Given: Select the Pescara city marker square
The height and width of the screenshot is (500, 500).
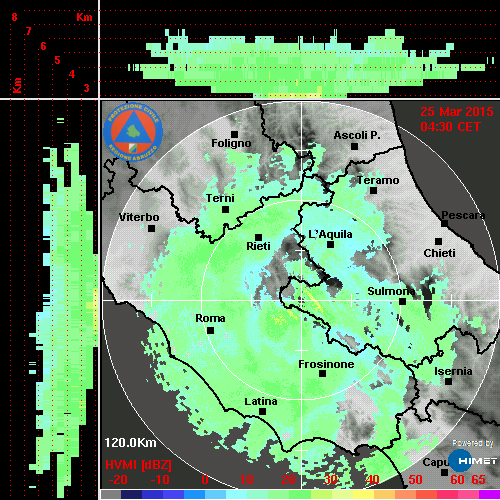Looking at the screenshot, I should tap(445, 224).
